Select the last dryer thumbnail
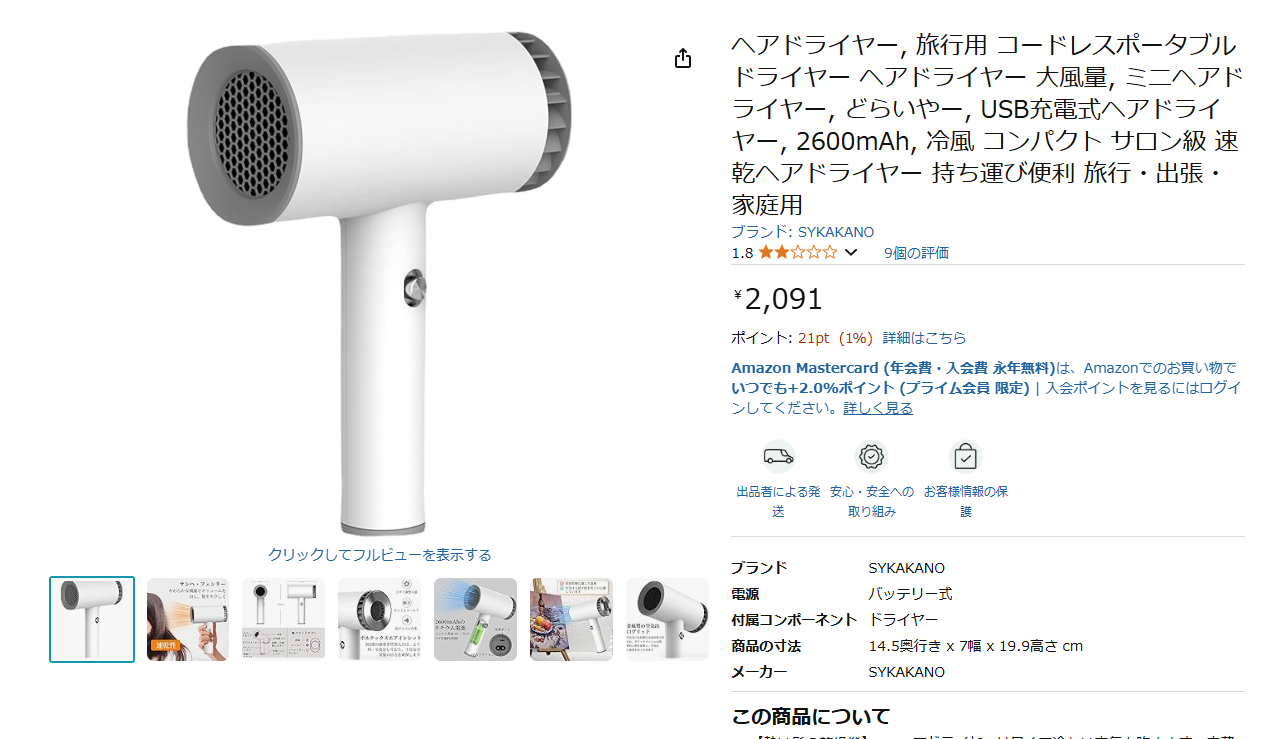This screenshot has width=1267, height=739. click(667, 619)
